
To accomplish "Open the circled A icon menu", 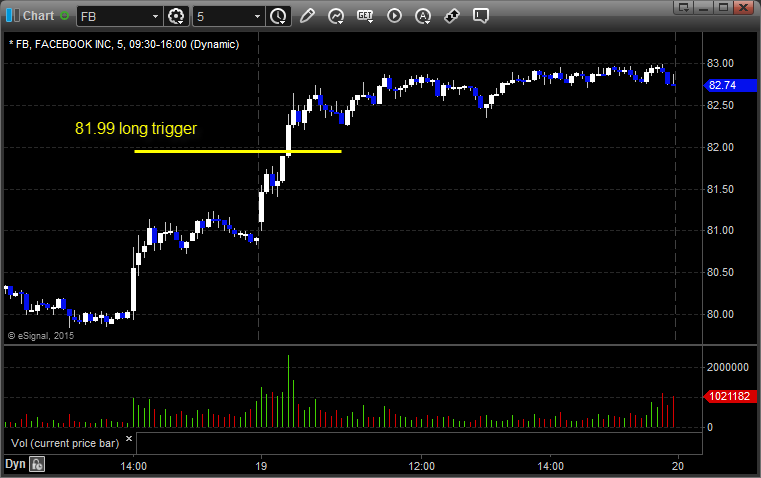I will 423,16.
